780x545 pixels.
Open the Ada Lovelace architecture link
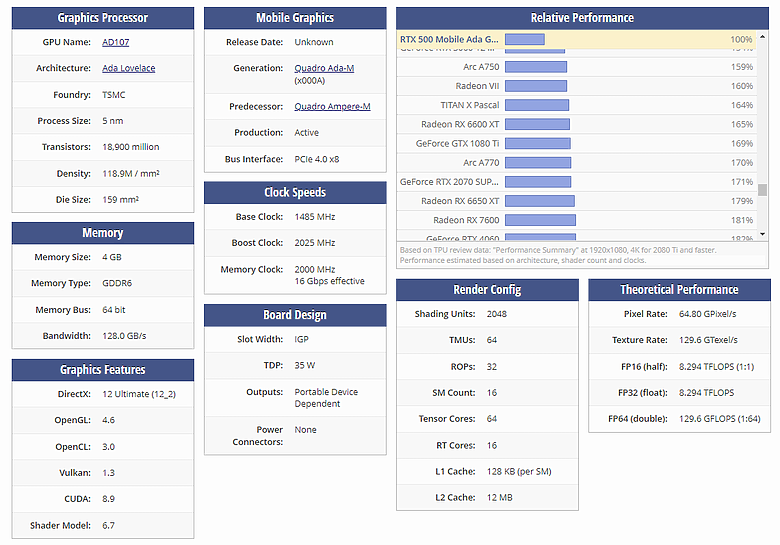128,68
